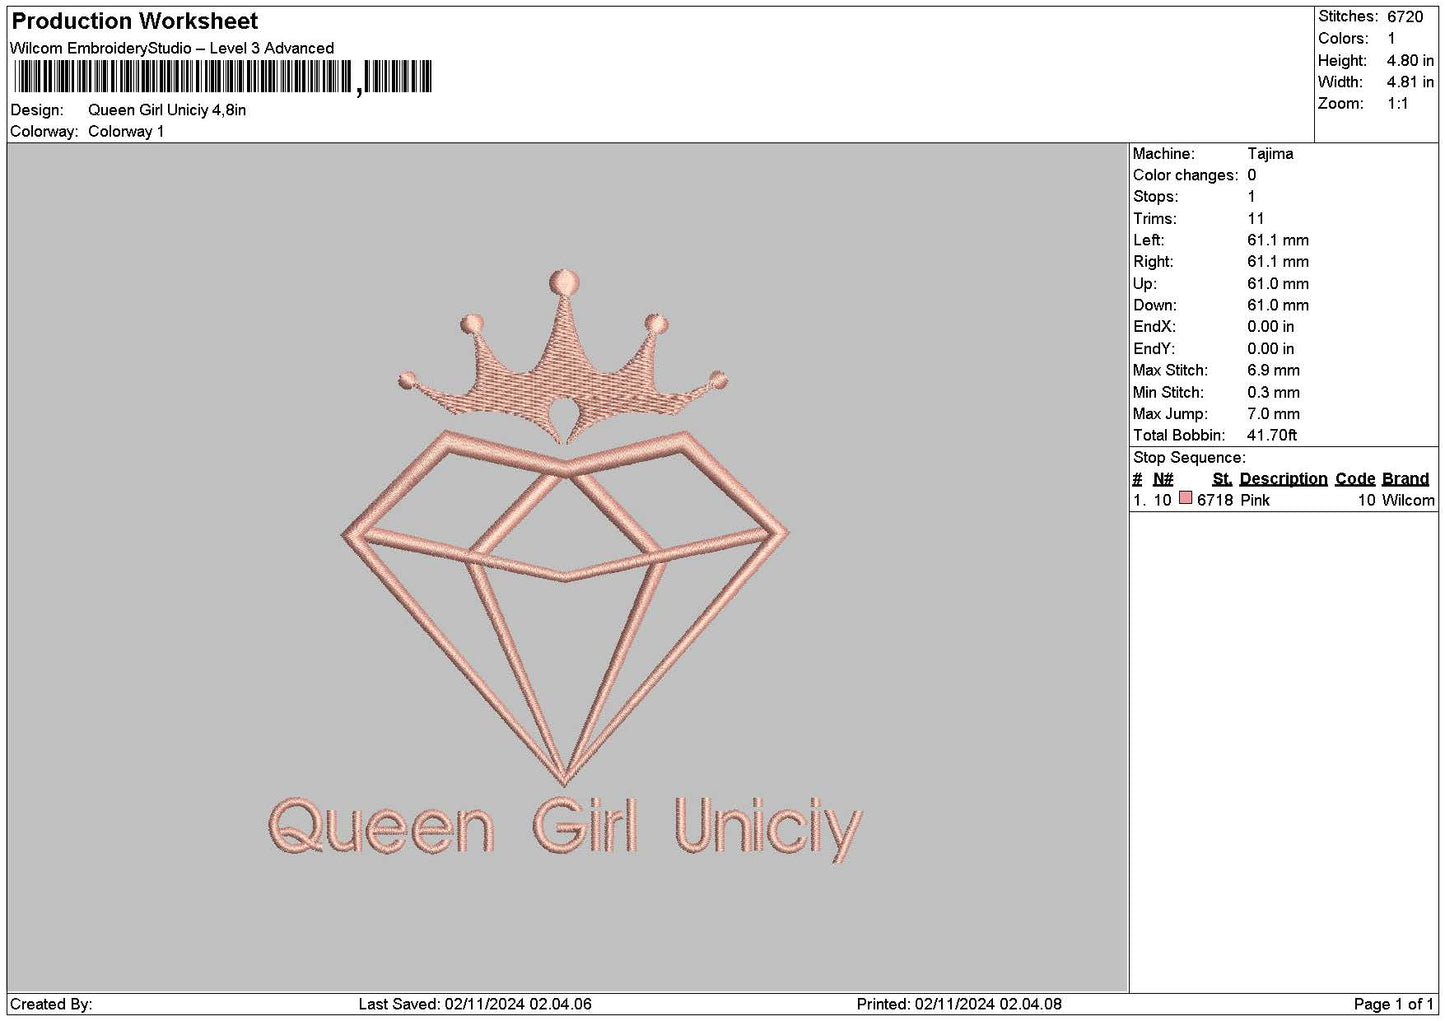The width and height of the screenshot is (1445, 1021).
Task: Click the EndX value 0.00 in
Action: (1270, 327)
